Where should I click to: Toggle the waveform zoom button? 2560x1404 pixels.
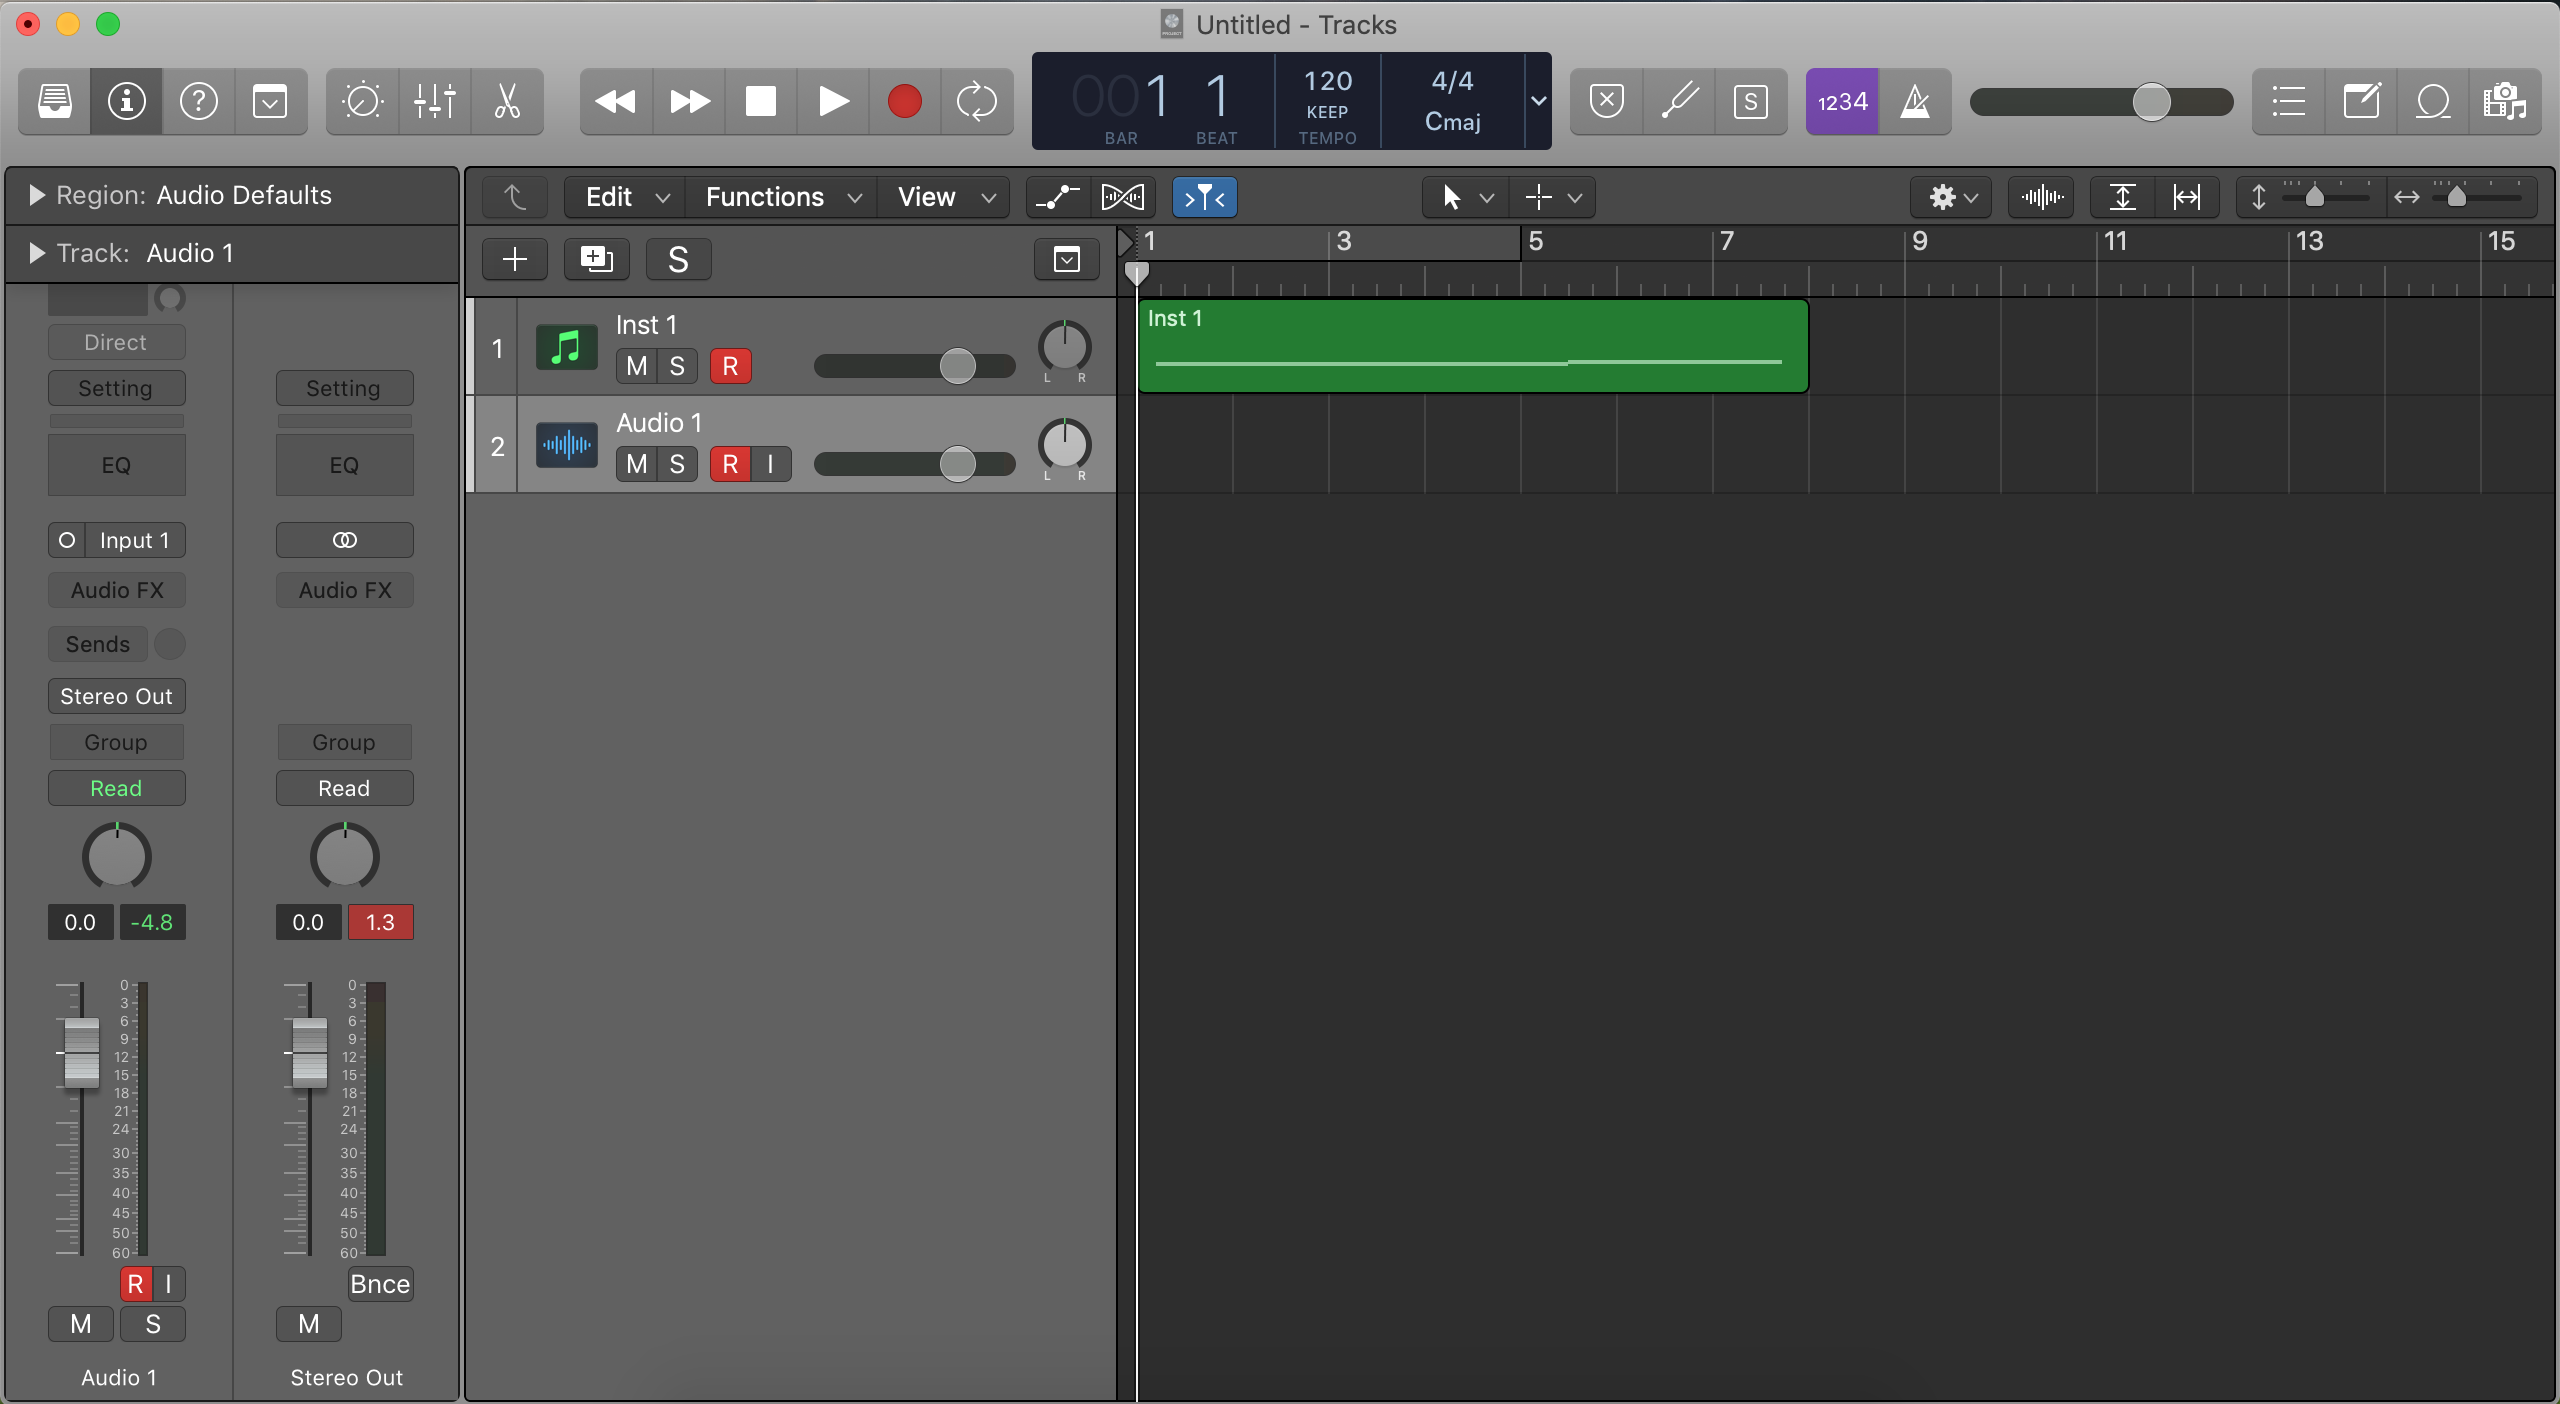click(2041, 197)
